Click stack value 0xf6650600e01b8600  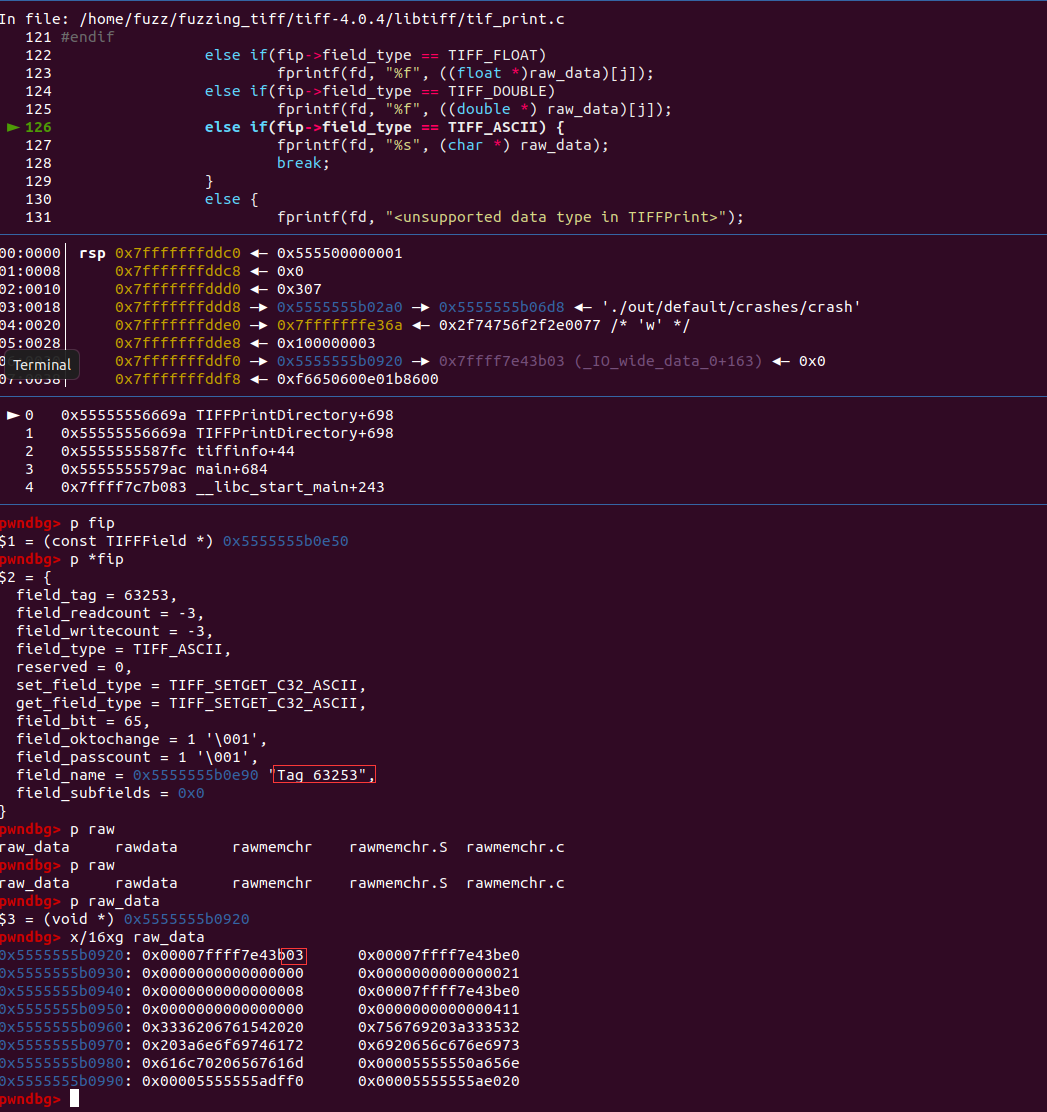coord(358,379)
